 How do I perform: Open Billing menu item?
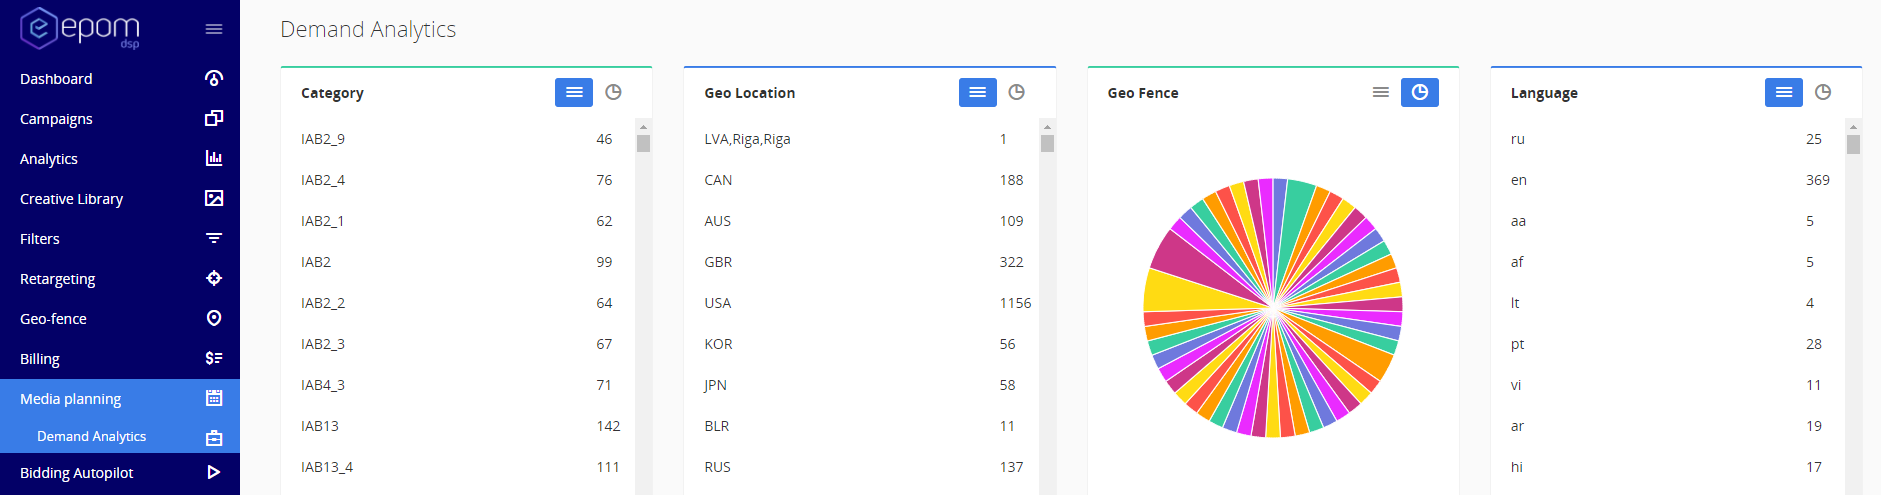(120, 358)
